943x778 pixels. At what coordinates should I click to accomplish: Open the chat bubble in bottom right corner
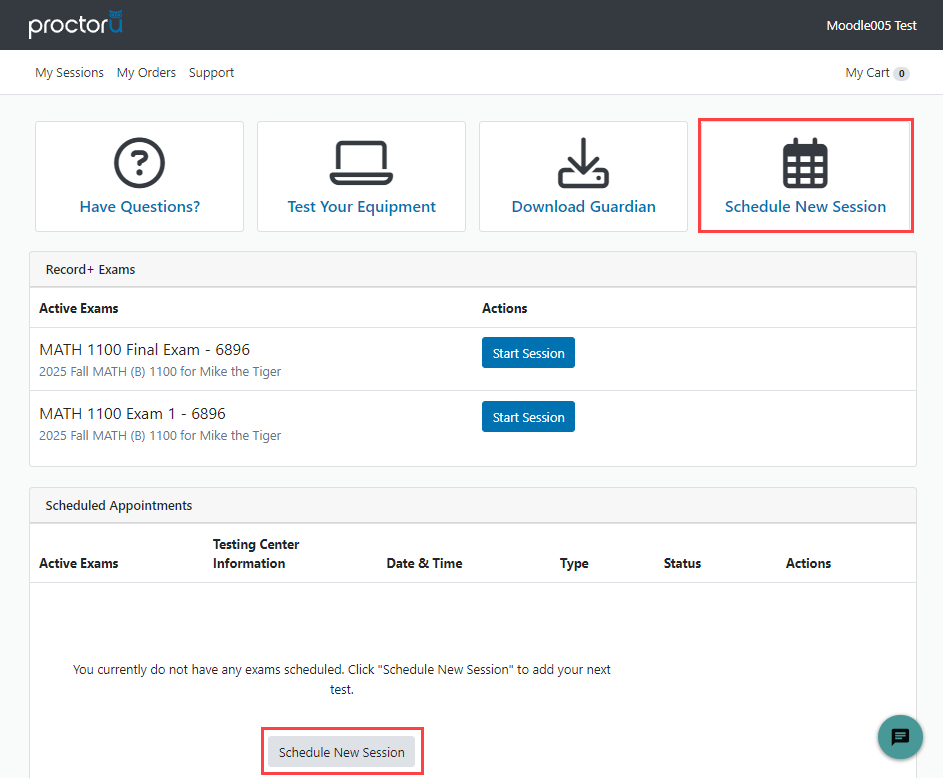tap(899, 737)
